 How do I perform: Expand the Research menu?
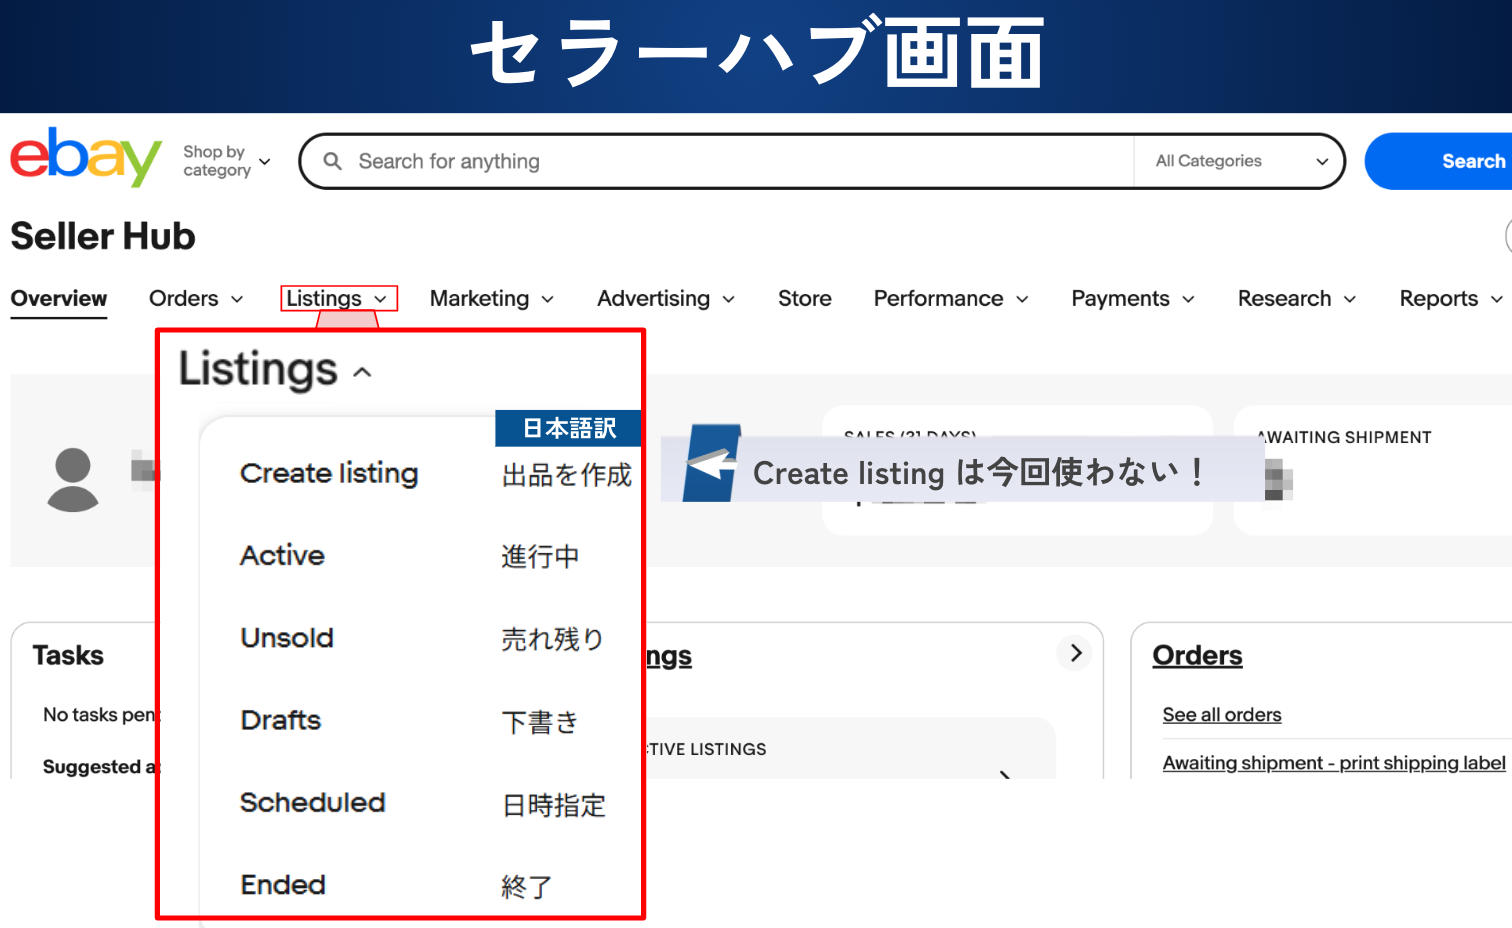1297,298
